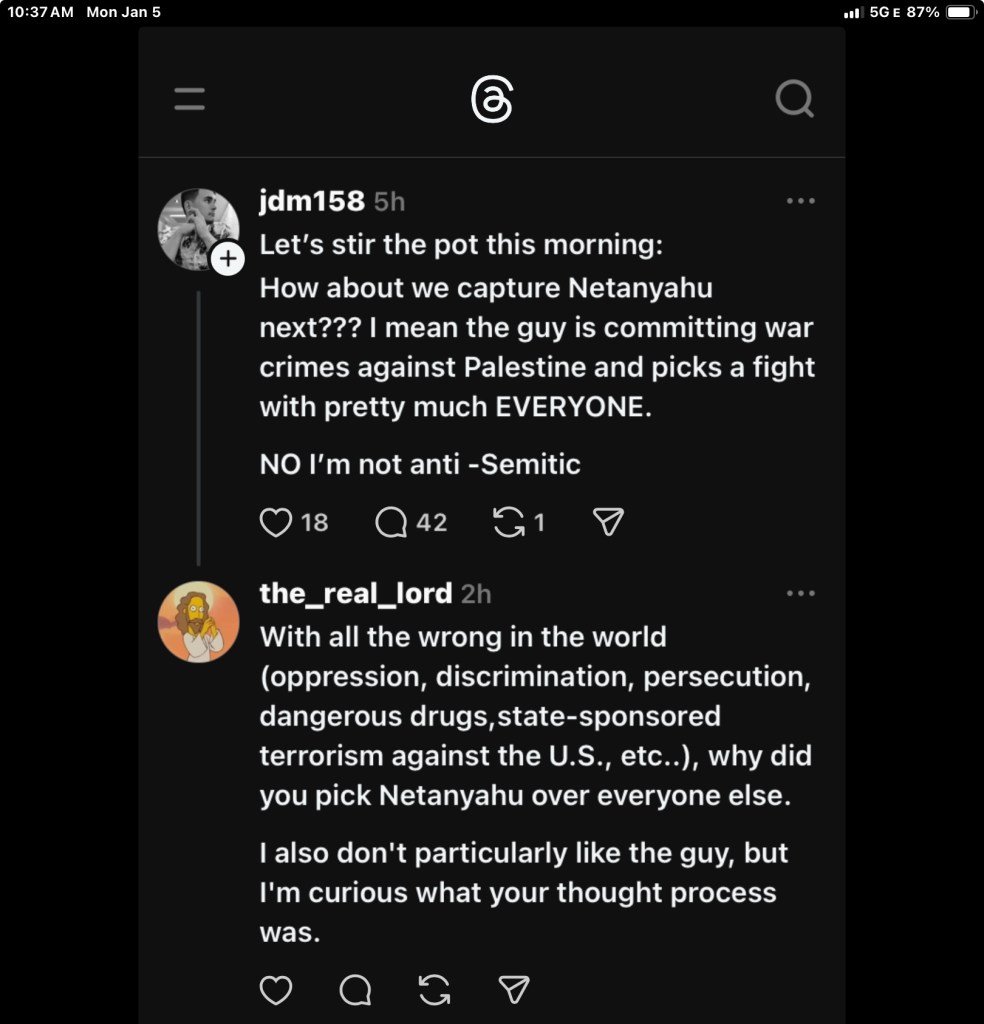Screen dimensions: 984x1024
Task: Tap the battery indicator in status bar
Action: 959,12
